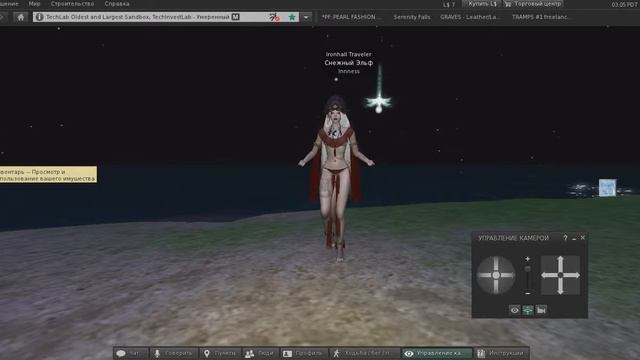The image size is (640, 360).
Task: Open the Пункты places toolbar button
Action: (220, 353)
